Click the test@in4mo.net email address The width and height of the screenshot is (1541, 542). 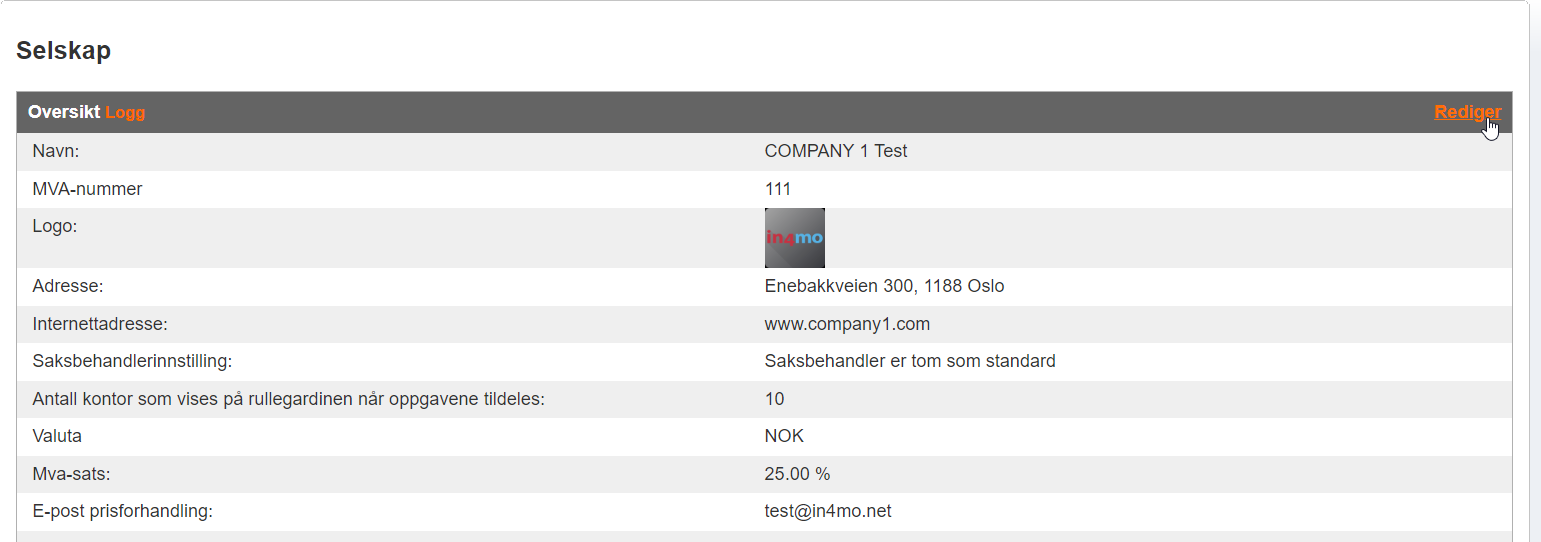(827, 511)
